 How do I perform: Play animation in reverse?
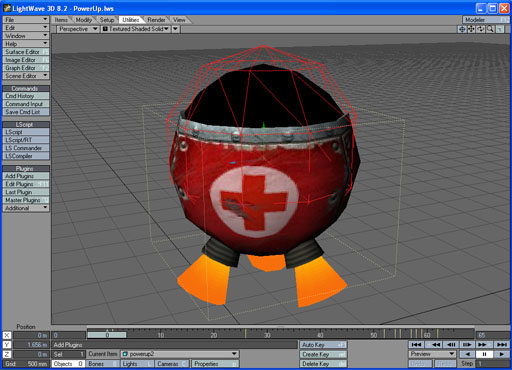coord(467,354)
